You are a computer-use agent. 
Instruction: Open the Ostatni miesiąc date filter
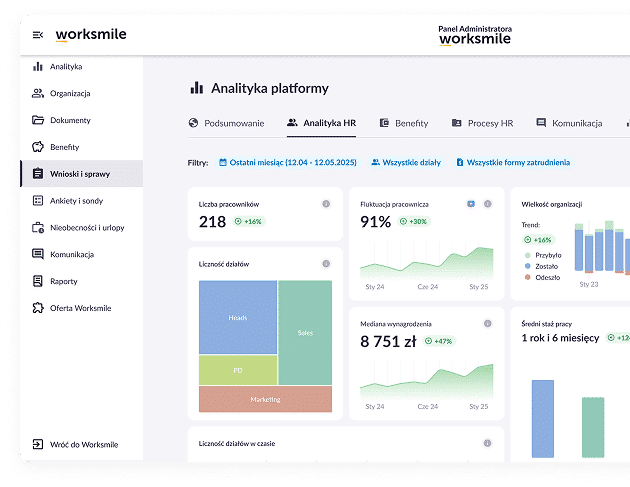286,162
